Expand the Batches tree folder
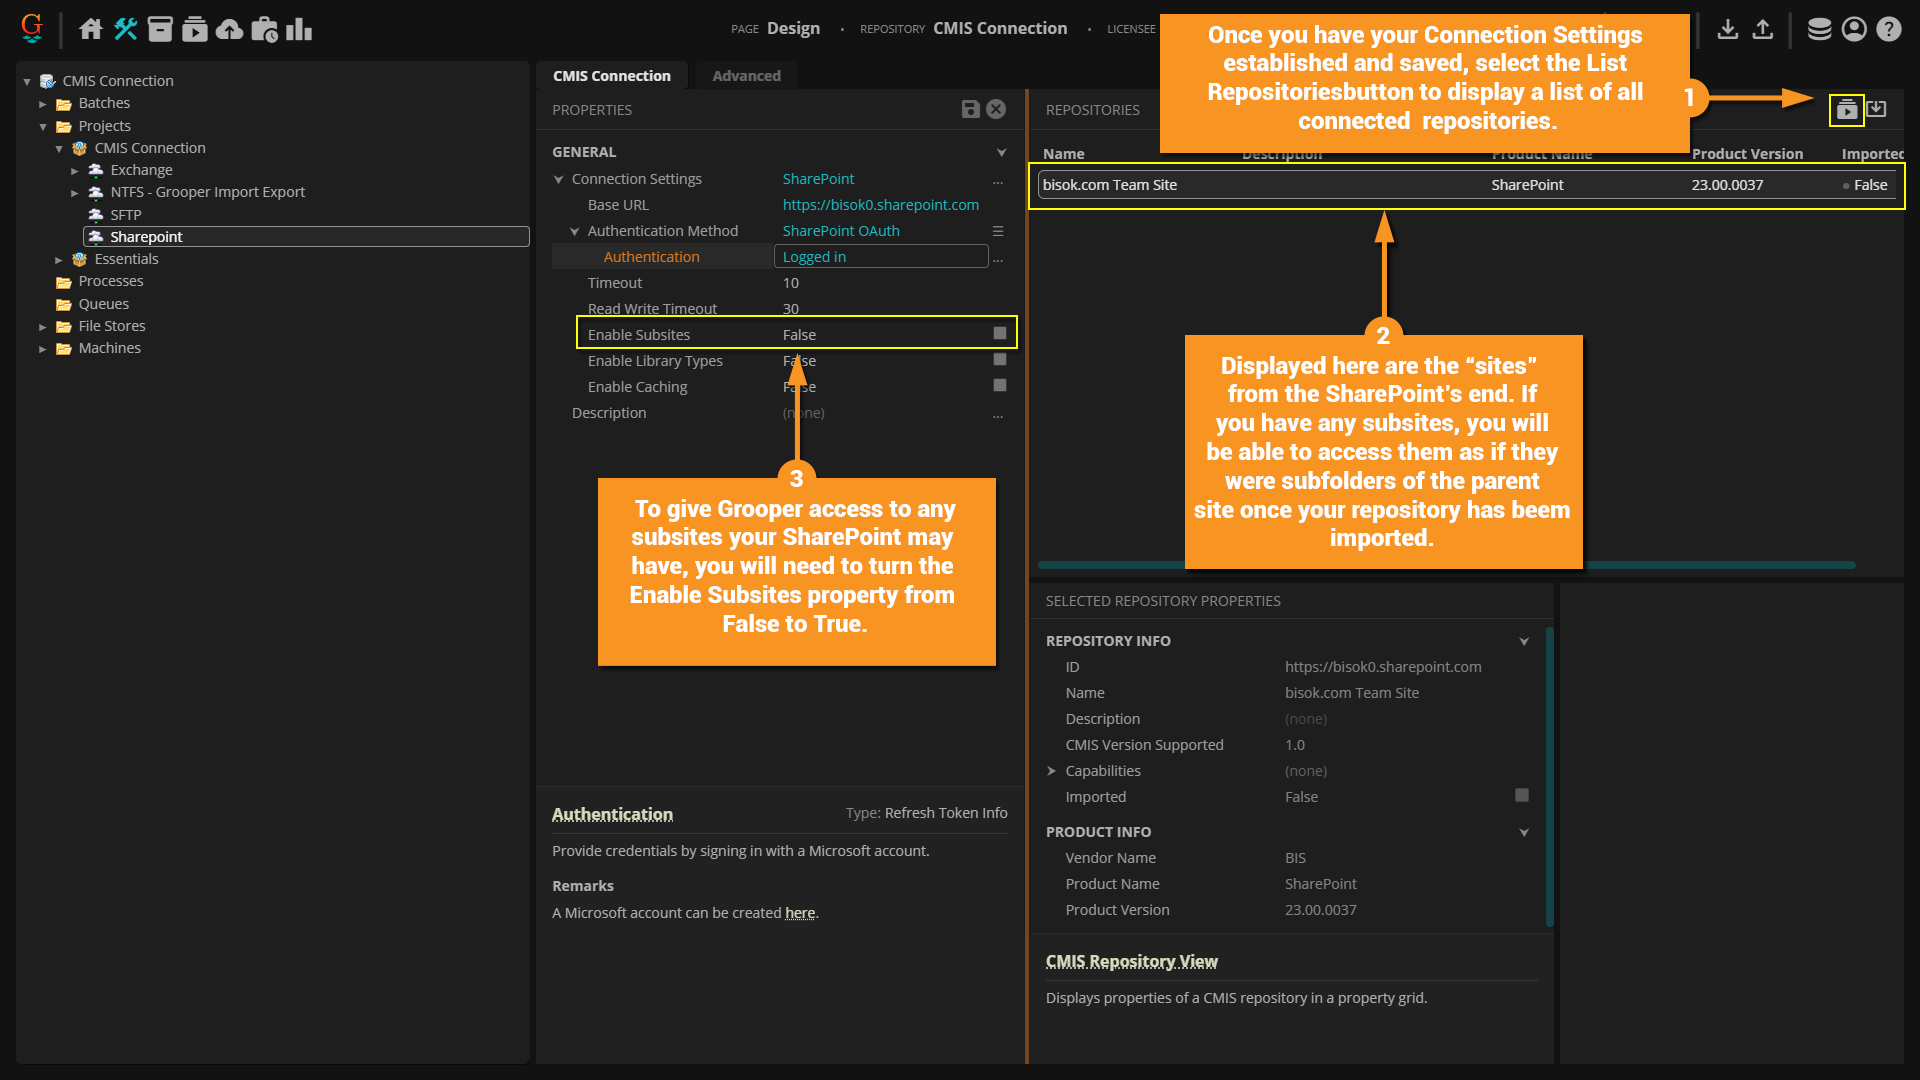Viewport: 1920px width, 1080px height. (43, 104)
